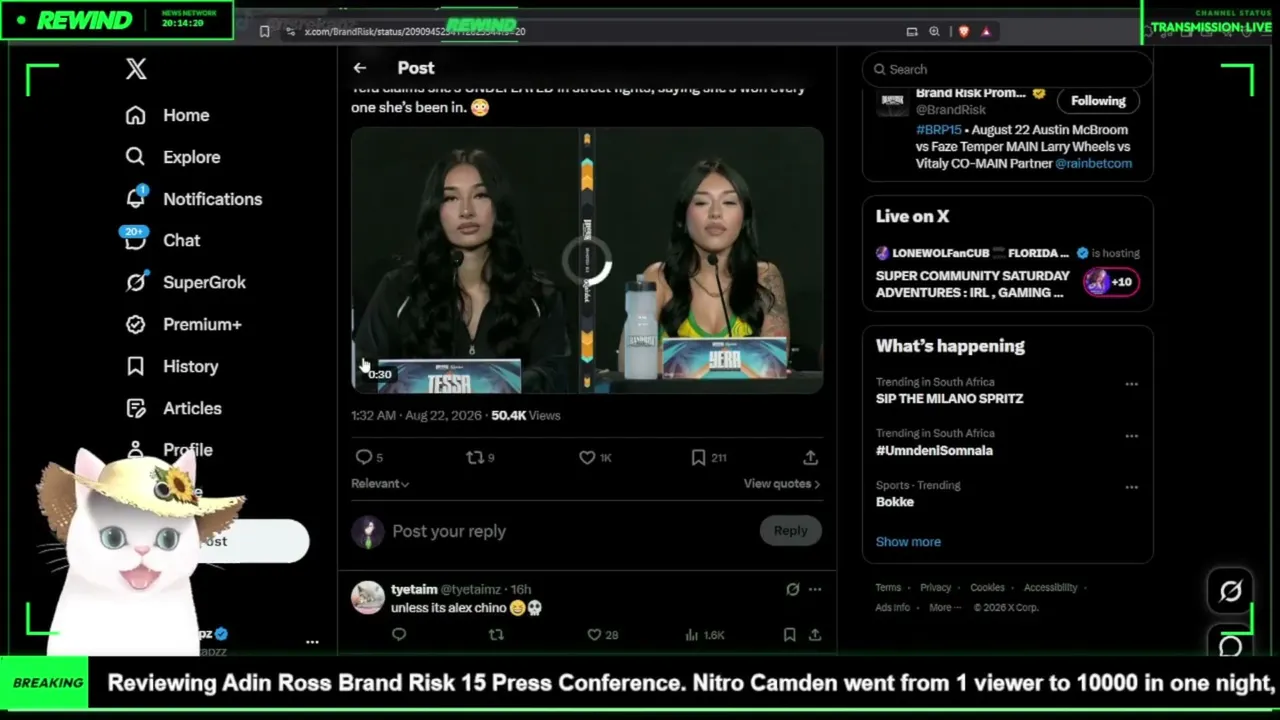The height and width of the screenshot is (720, 1280).
Task: Open the @rainbetcom mention link
Action: click(x=1093, y=163)
